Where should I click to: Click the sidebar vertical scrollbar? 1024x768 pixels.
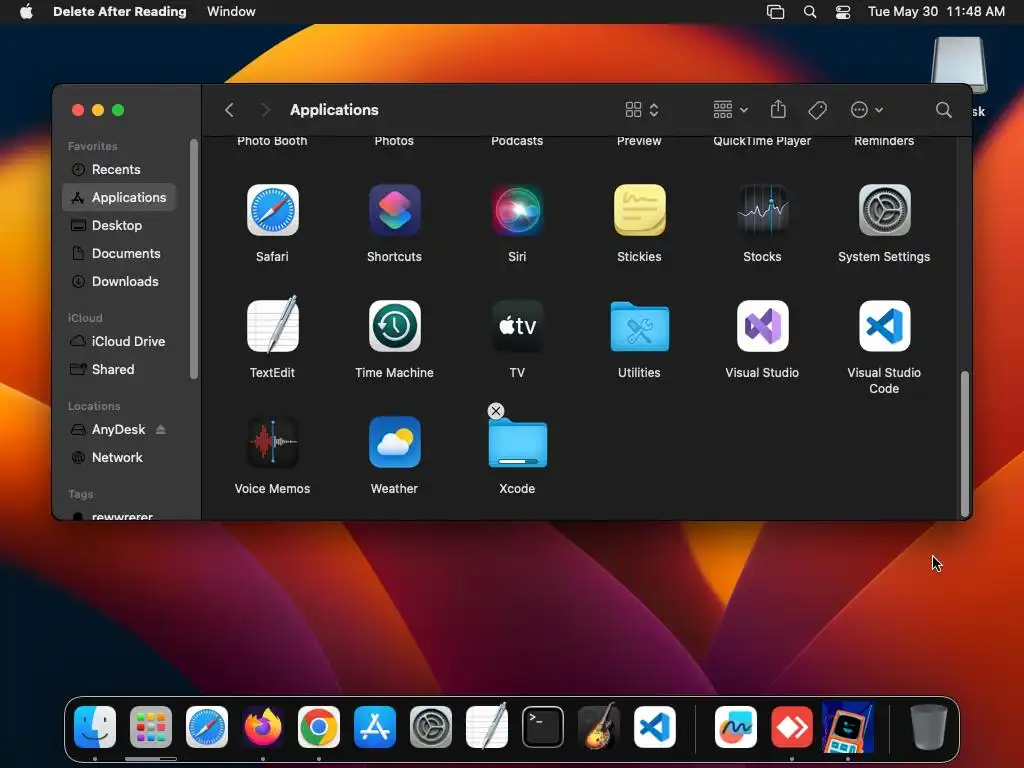point(193,259)
